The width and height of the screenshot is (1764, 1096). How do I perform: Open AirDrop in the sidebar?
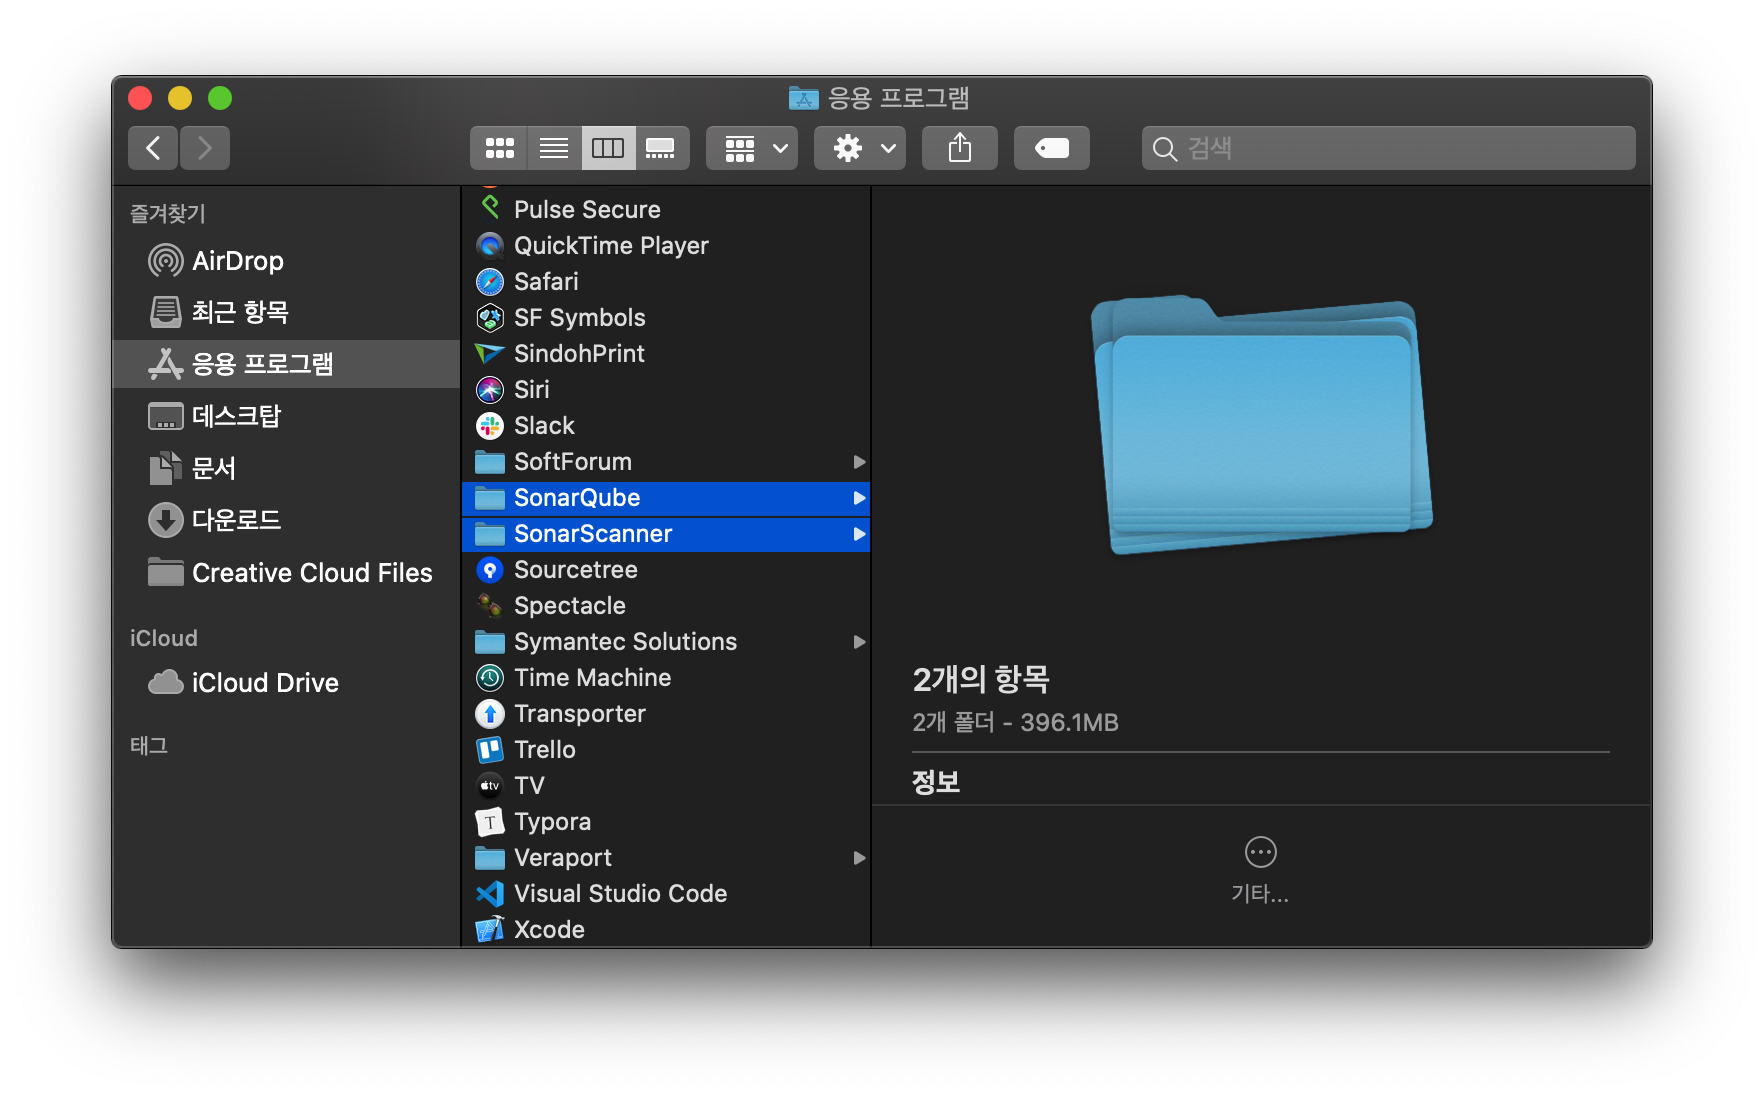pos(286,261)
